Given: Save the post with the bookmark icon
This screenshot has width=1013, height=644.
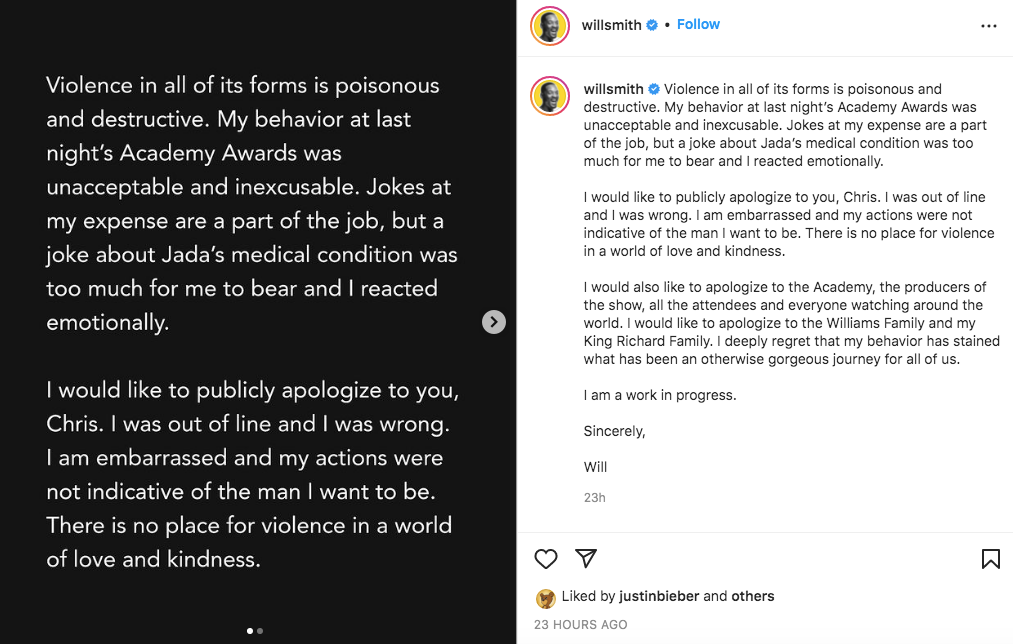Looking at the screenshot, I should (x=990, y=559).
